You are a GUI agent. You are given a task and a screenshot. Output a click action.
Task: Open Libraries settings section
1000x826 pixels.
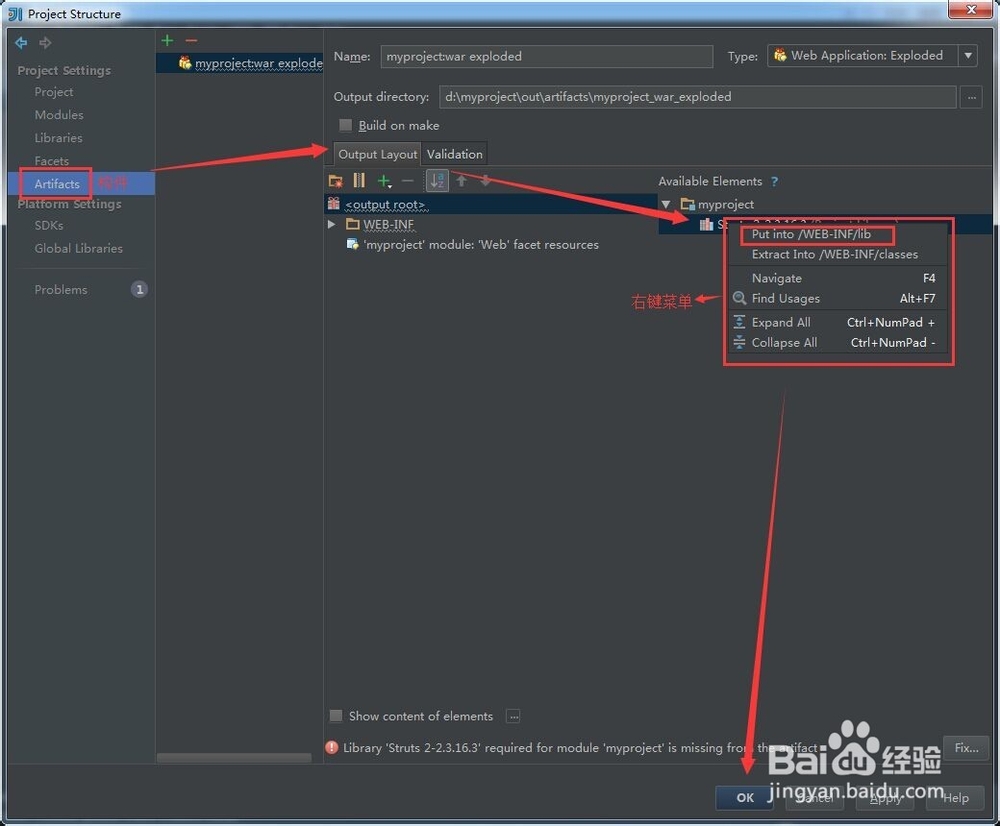58,138
